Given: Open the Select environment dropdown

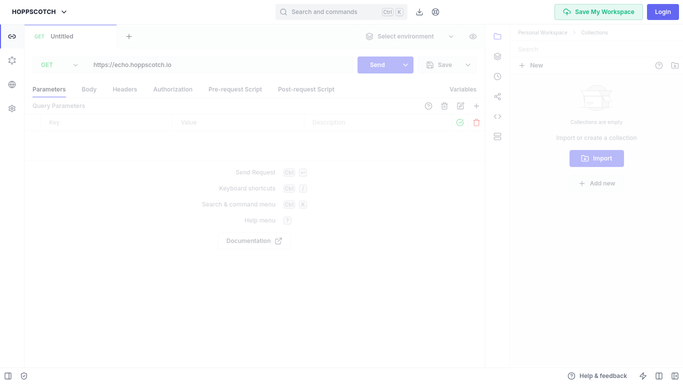Looking at the screenshot, I should click(x=409, y=37).
